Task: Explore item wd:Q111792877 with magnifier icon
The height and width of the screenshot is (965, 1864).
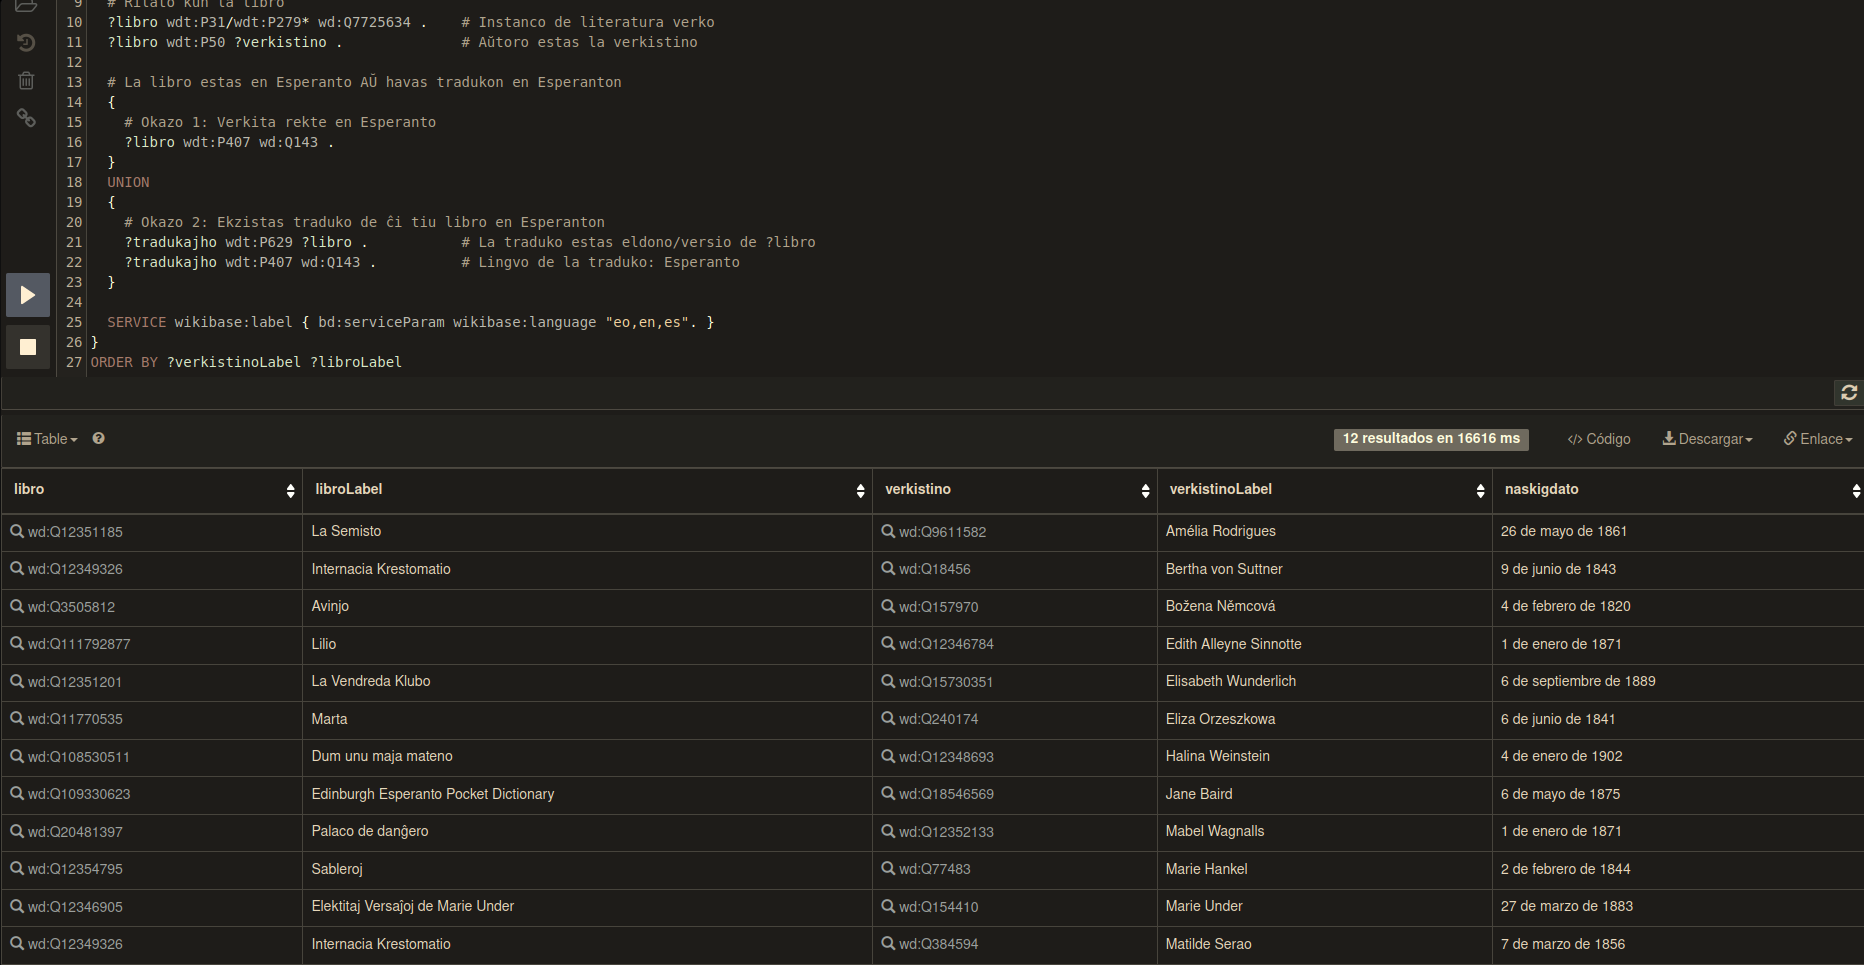Action: coord(17,644)
